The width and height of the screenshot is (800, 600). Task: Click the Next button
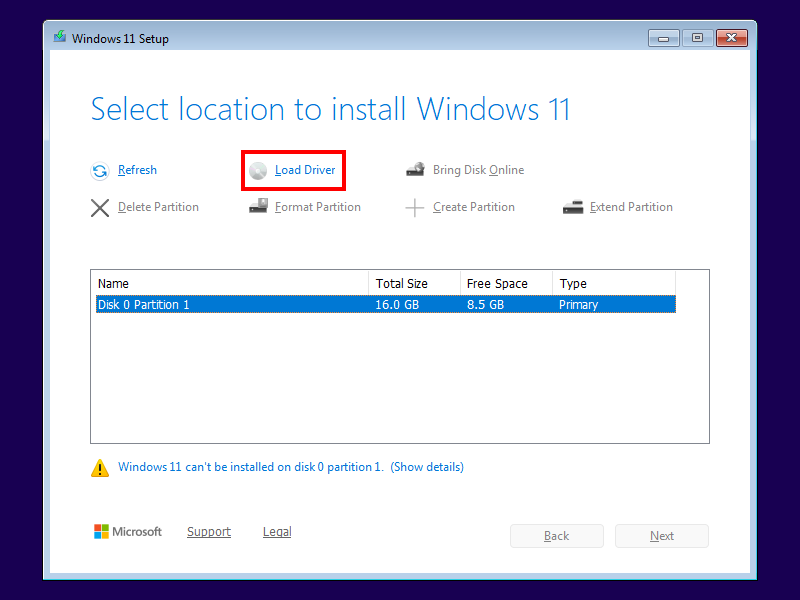(x=662, y=536)
